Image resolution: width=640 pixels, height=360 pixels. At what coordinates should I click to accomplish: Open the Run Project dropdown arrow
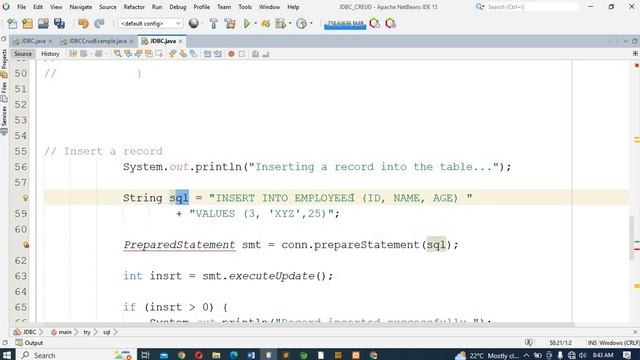[x=256, y=24]
